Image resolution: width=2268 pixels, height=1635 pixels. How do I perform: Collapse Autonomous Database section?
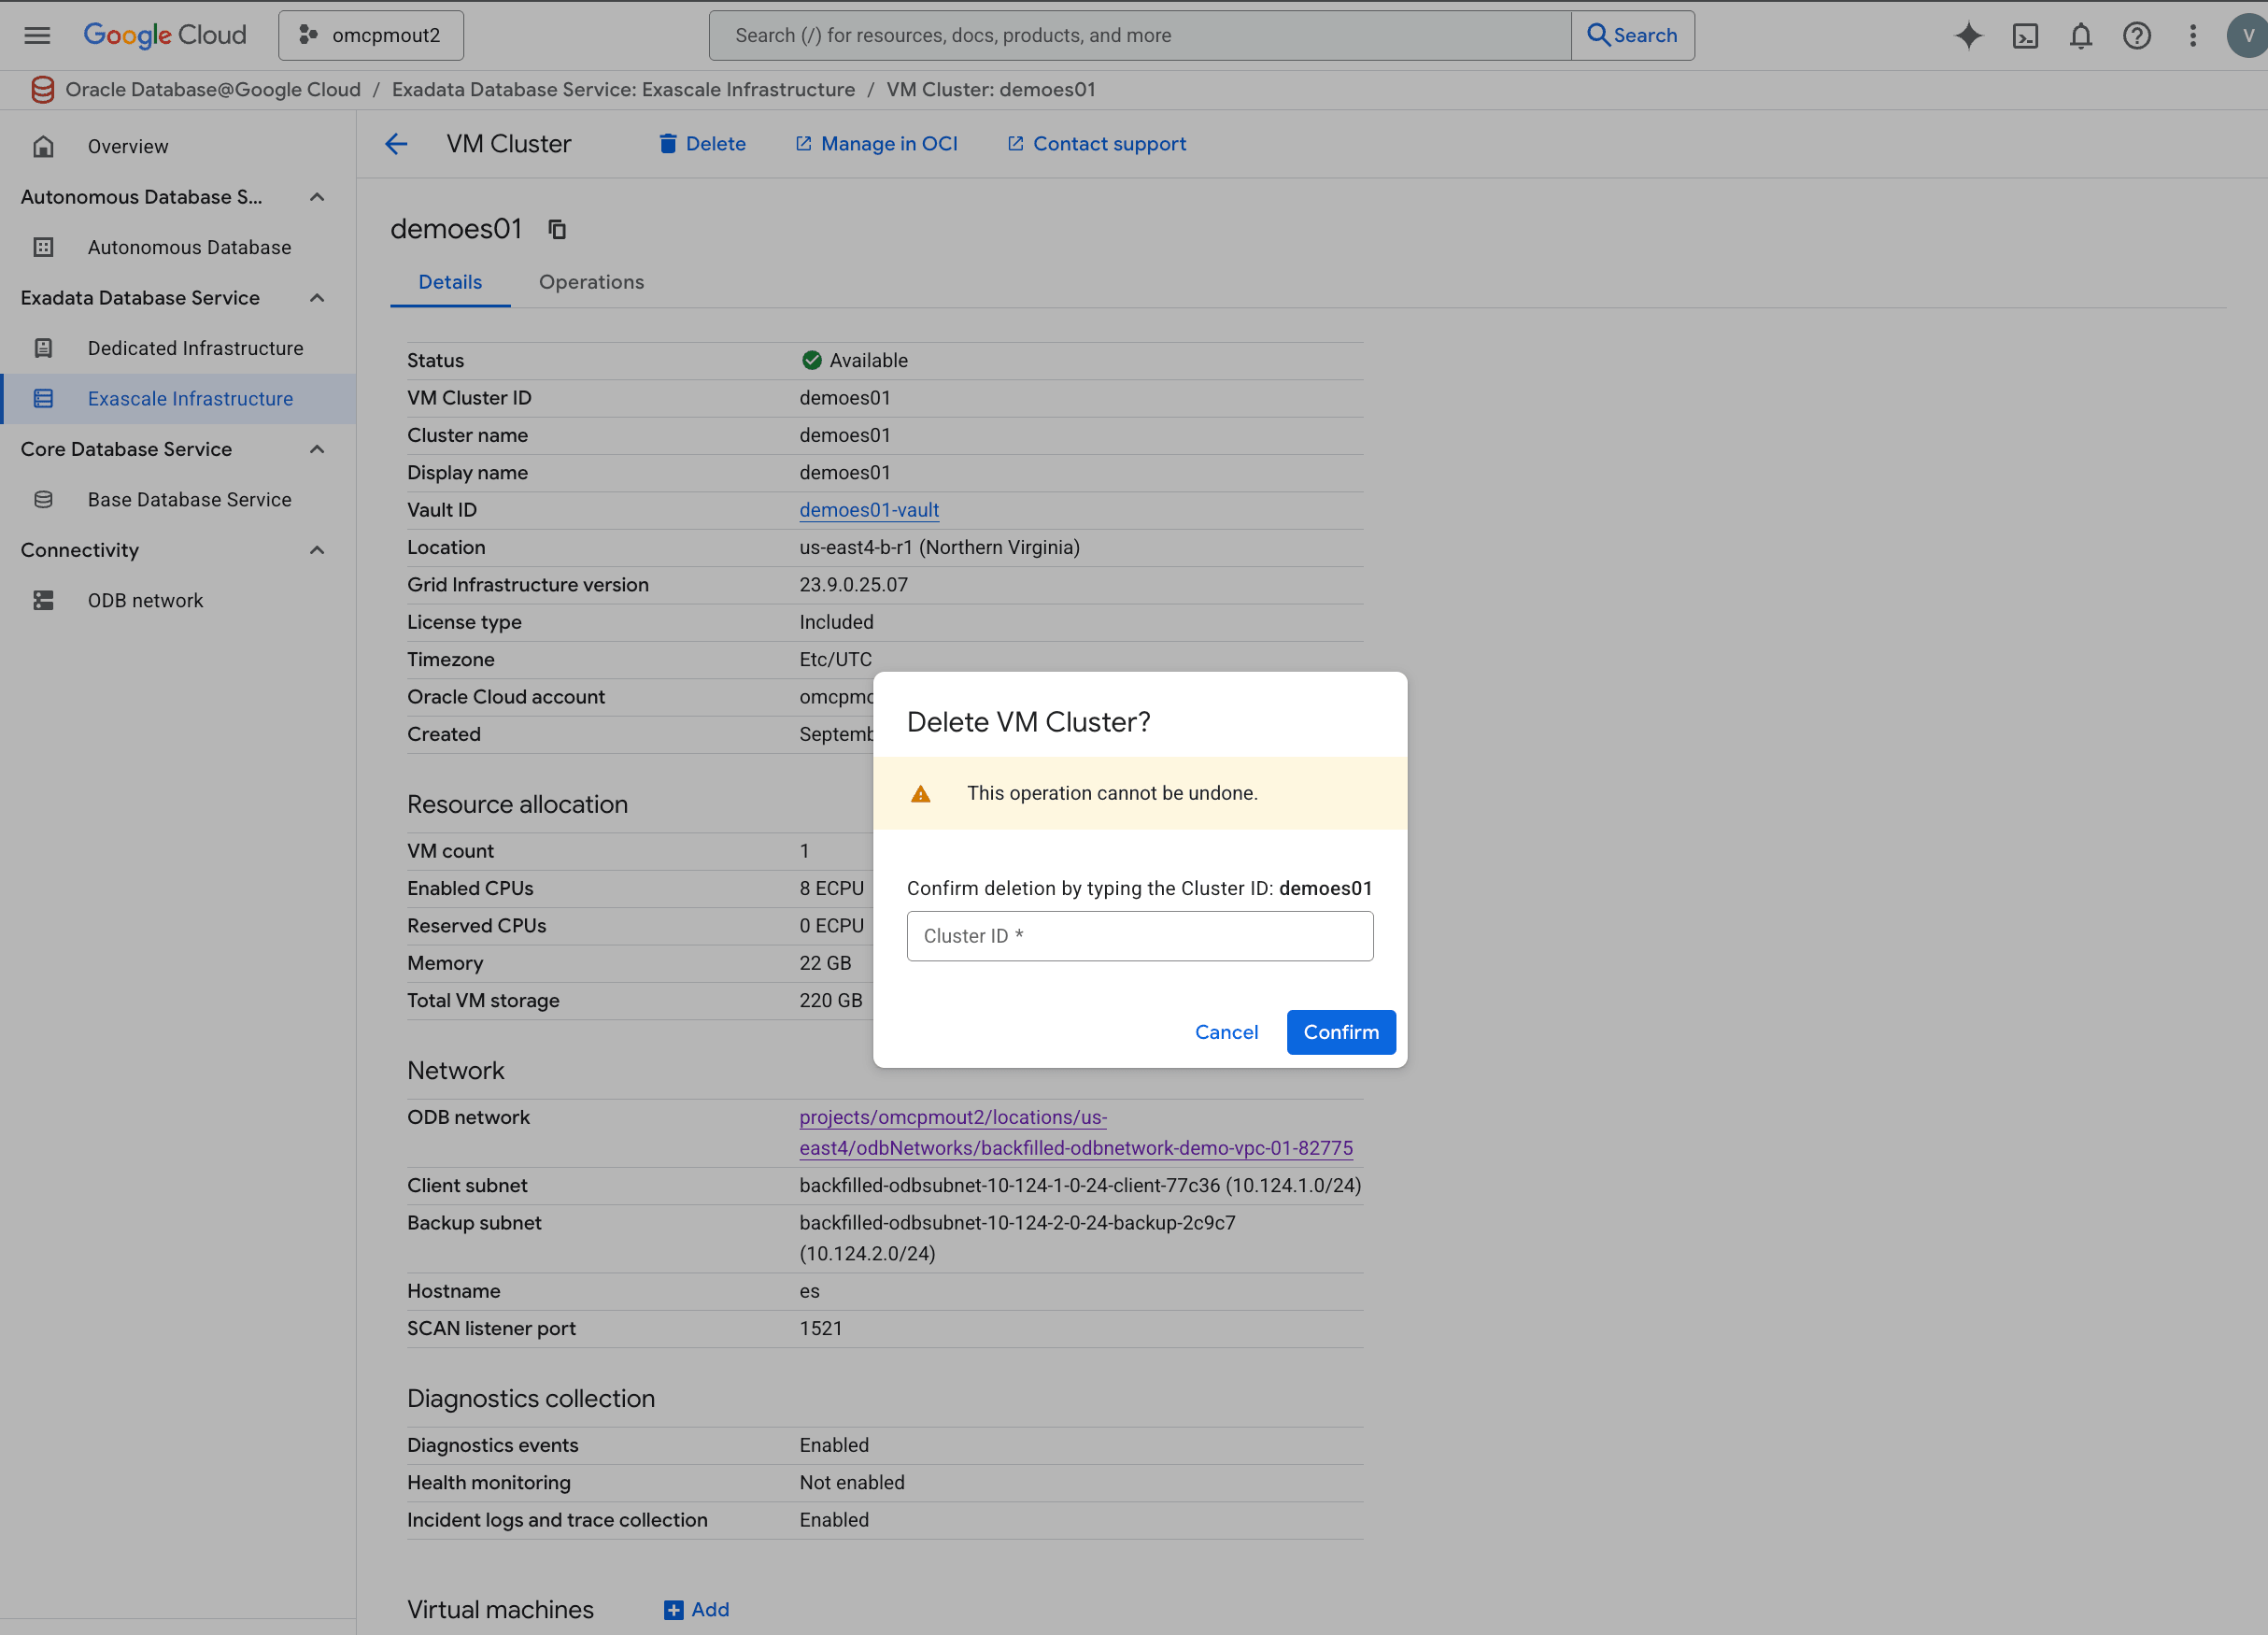[x=317, y=197]
